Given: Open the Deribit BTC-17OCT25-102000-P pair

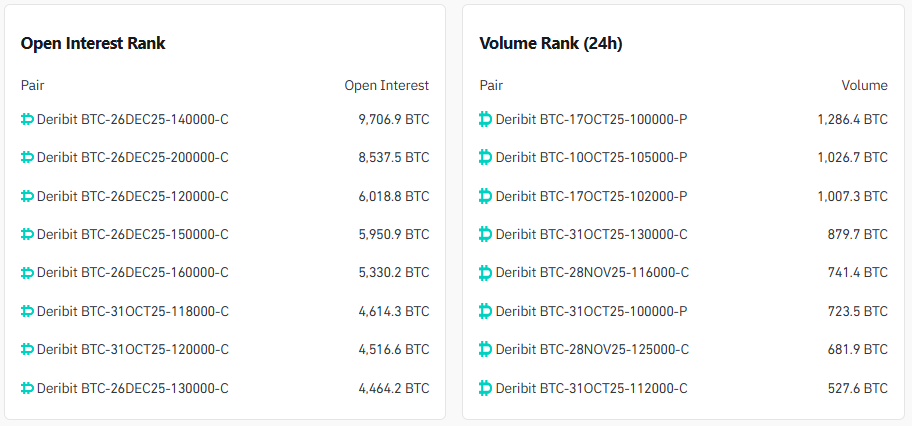Looking at the screenshot, I should [x=591, y=197].
